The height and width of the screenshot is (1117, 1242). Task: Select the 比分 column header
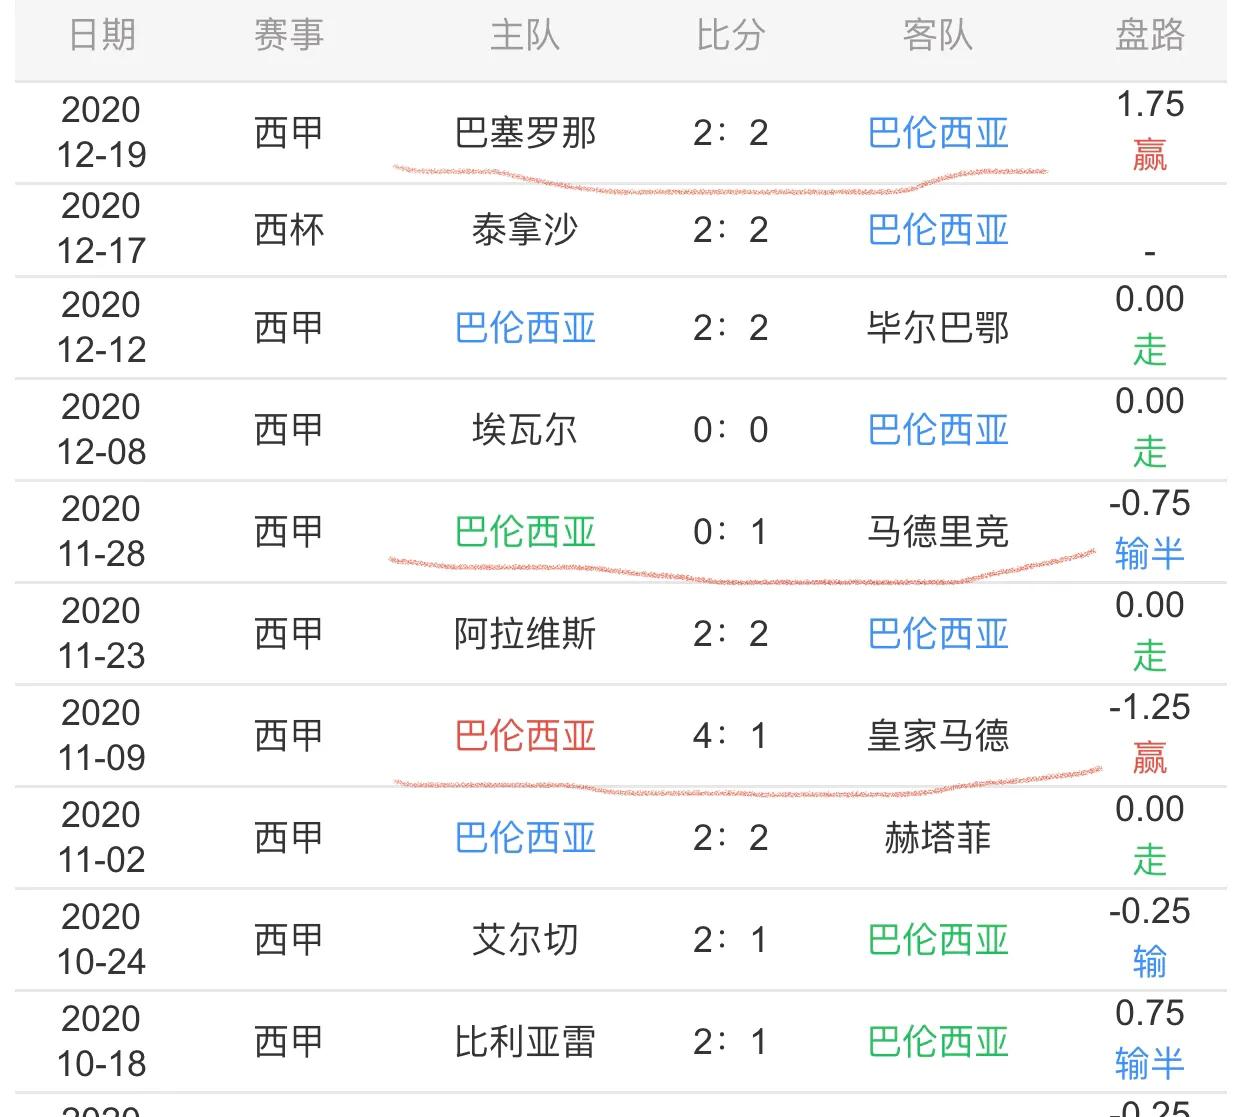pyautogui.click(x=730, y=34)
